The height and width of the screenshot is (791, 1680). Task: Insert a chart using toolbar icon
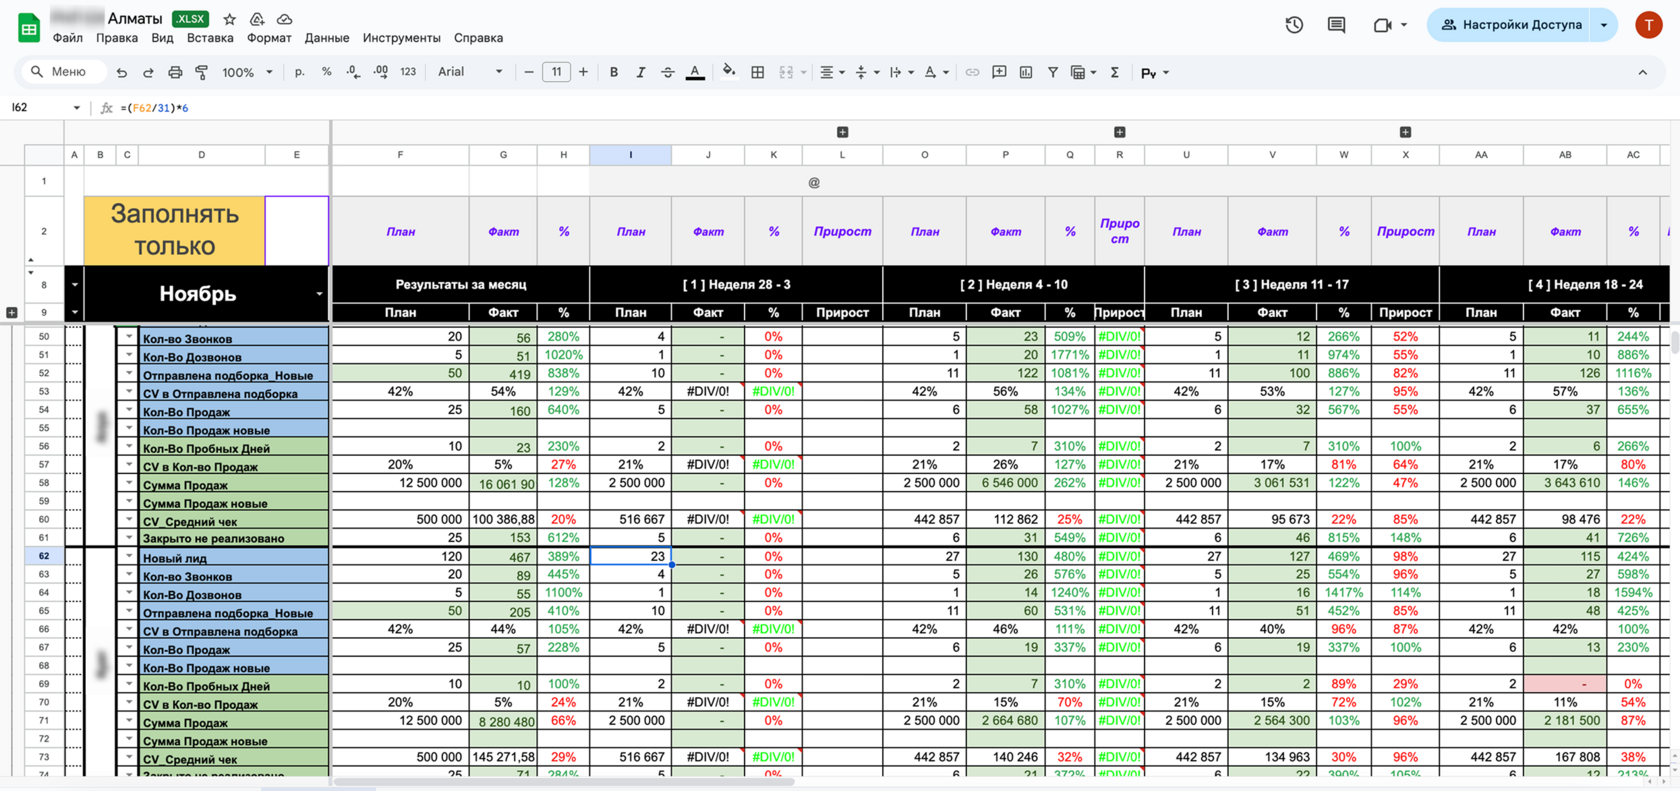pos(1026,72)
